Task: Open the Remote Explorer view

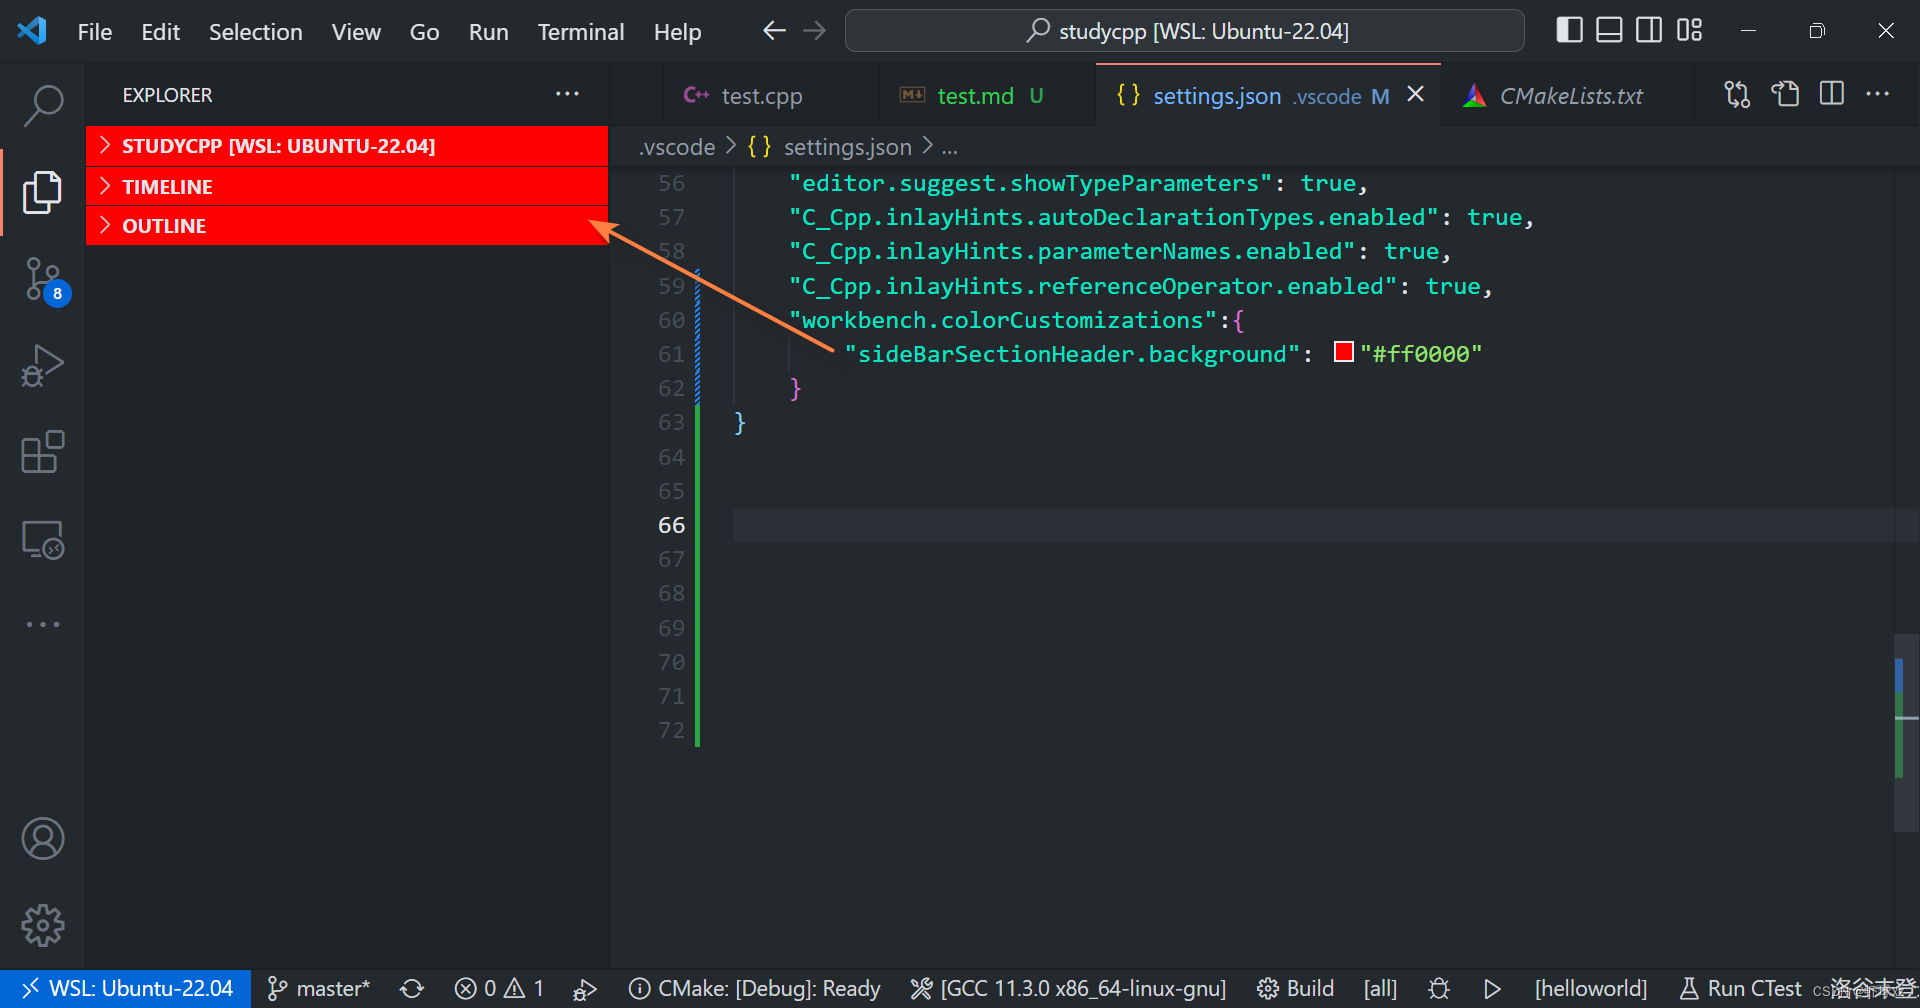Action: 43,540
